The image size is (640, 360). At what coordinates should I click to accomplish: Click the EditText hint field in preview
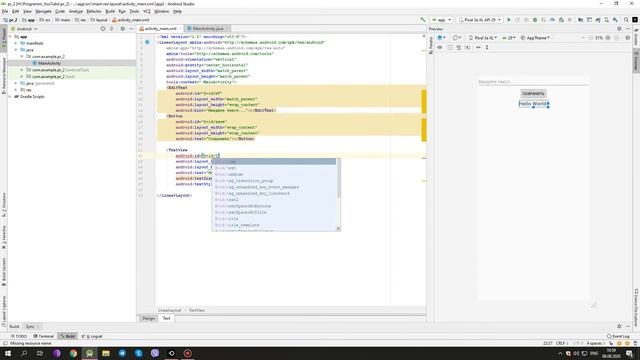(x=533, y=82)
